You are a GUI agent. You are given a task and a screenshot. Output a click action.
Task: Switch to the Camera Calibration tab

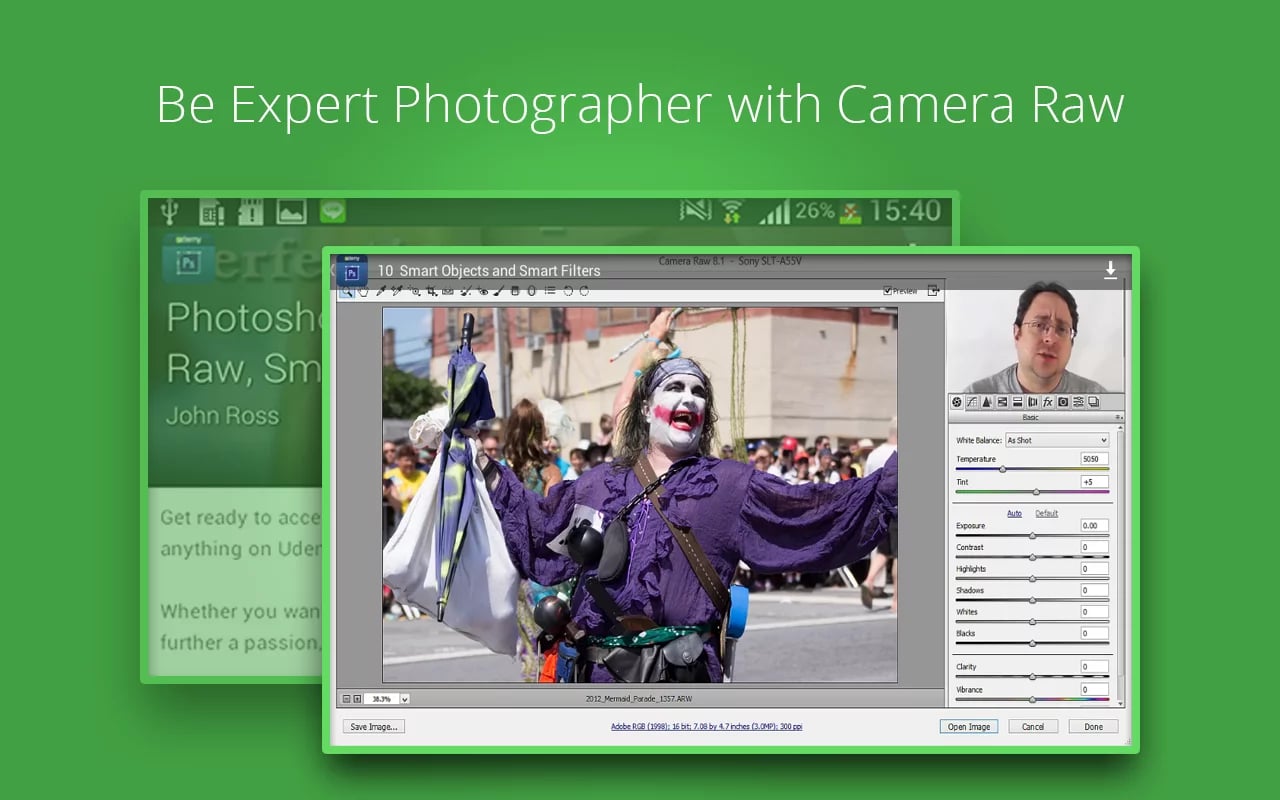(1063, 402)
